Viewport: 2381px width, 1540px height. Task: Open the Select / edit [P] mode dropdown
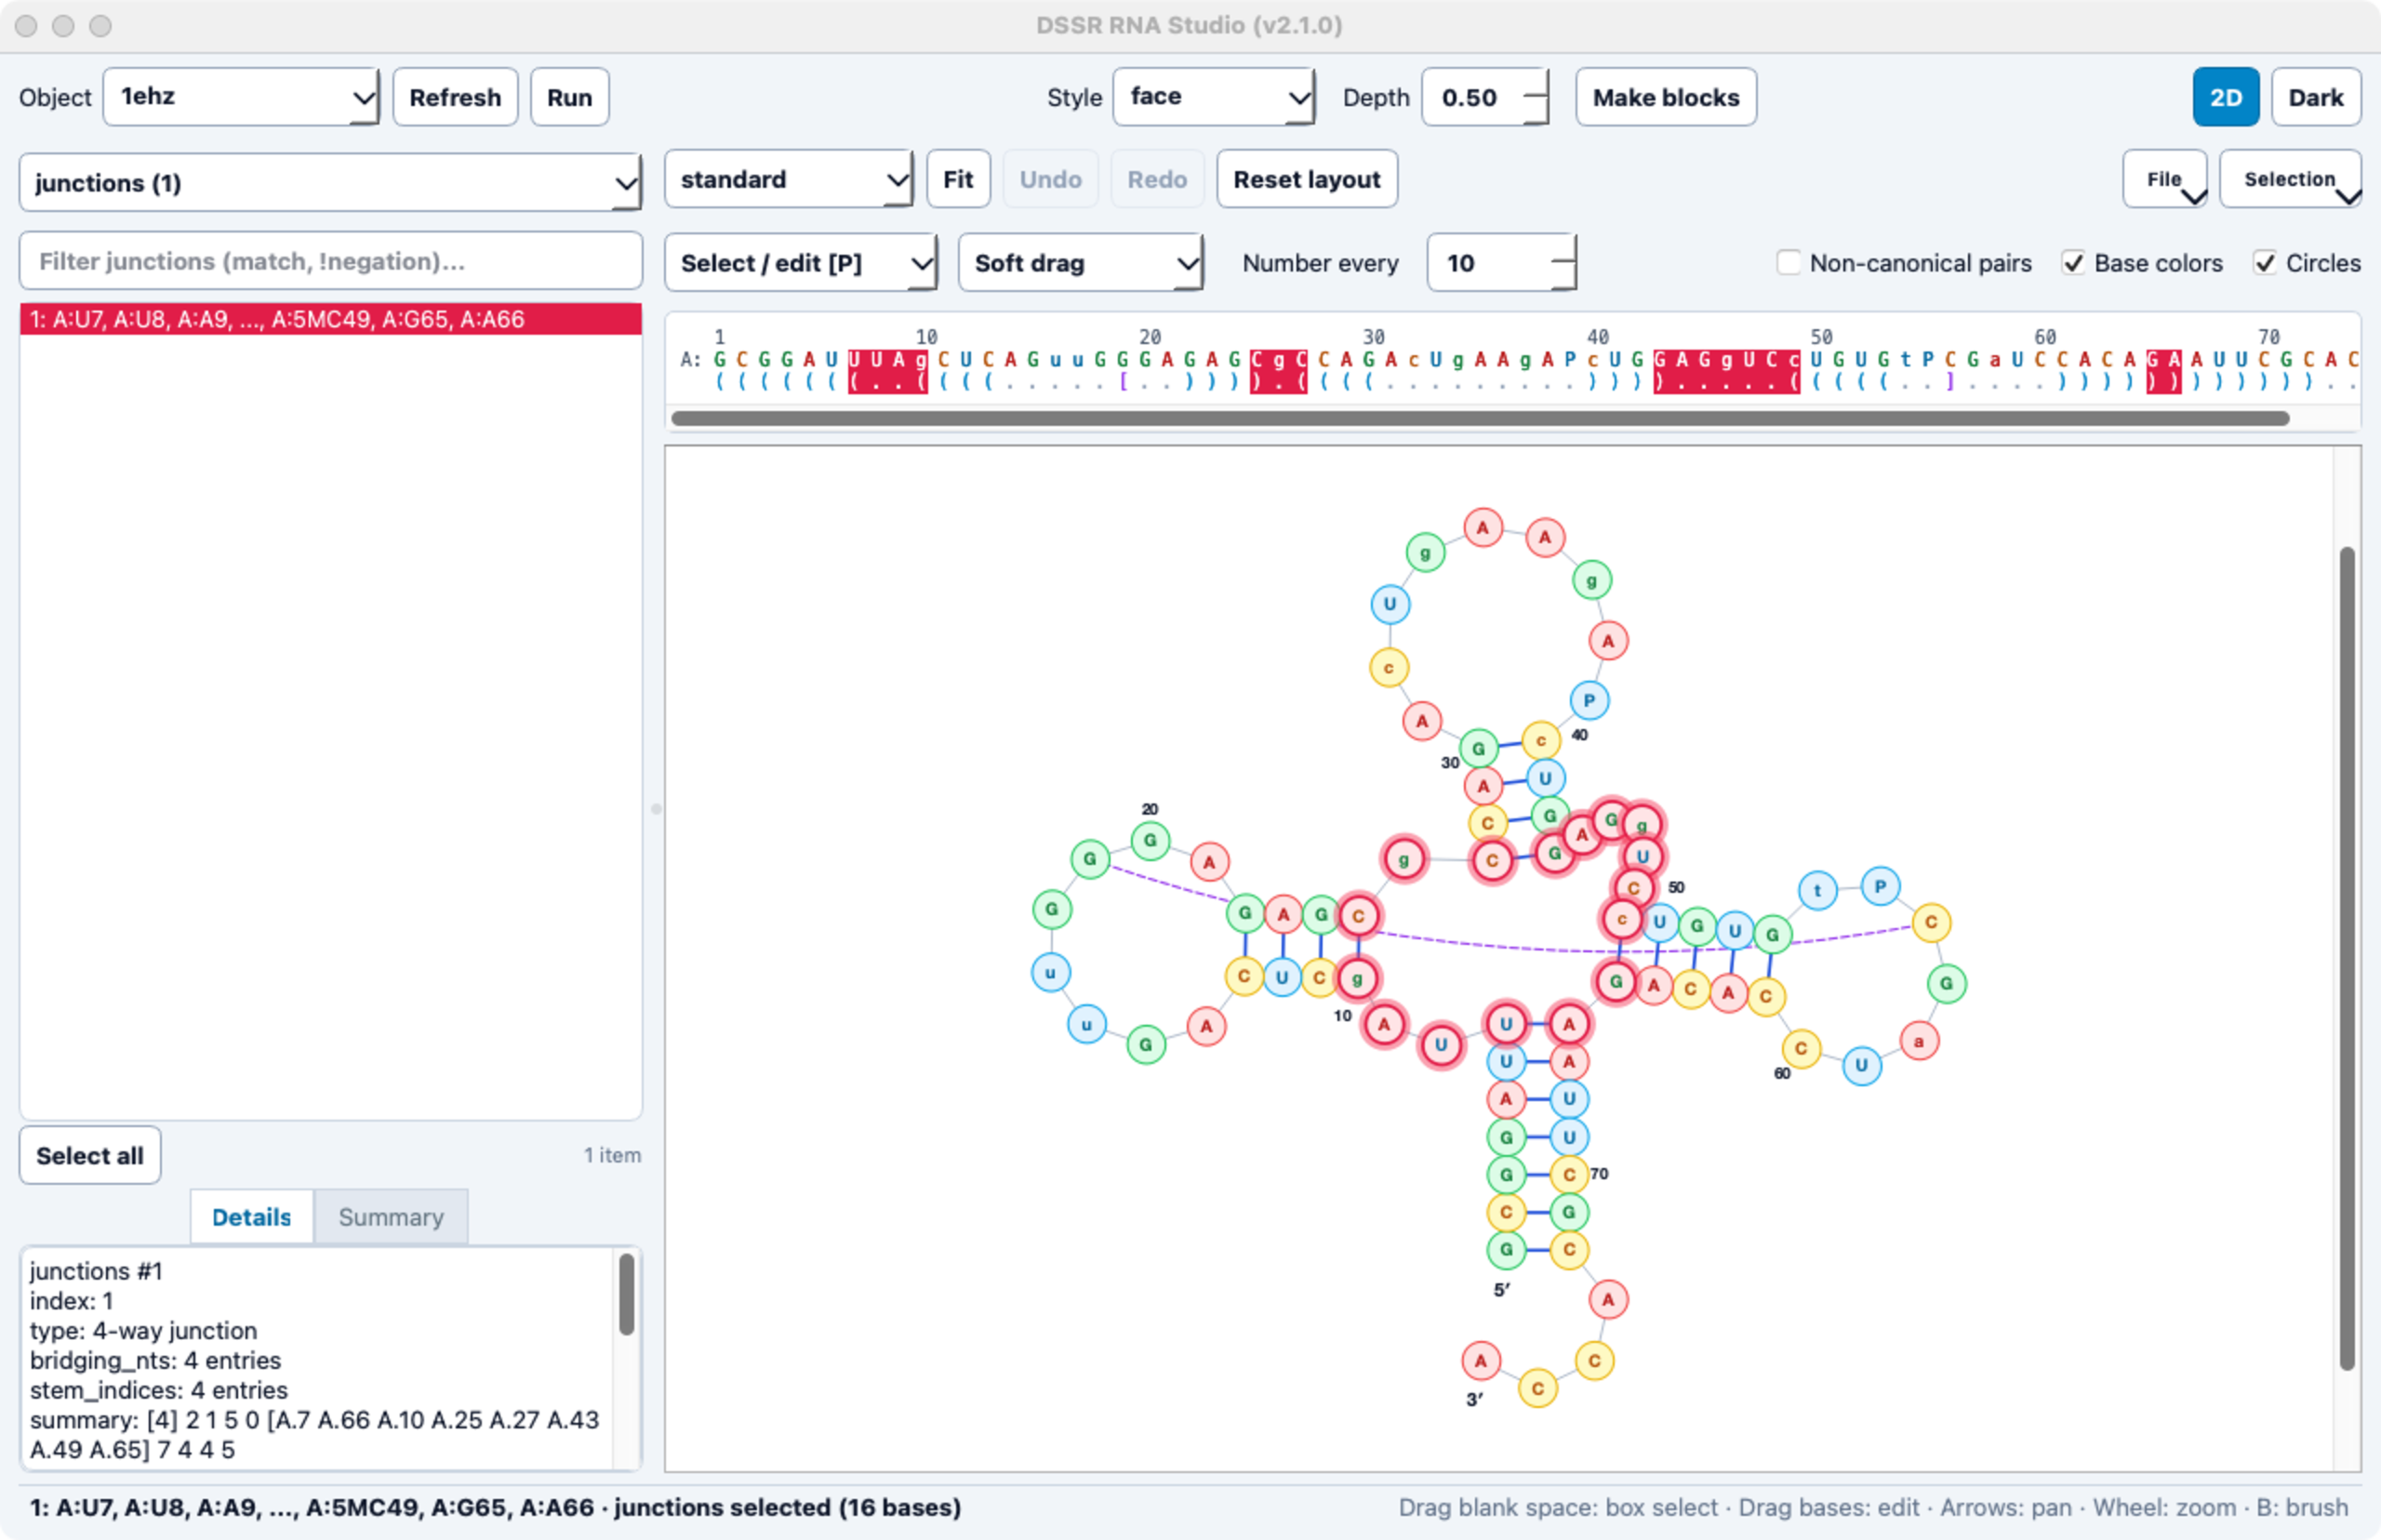[x=800, y=263]
